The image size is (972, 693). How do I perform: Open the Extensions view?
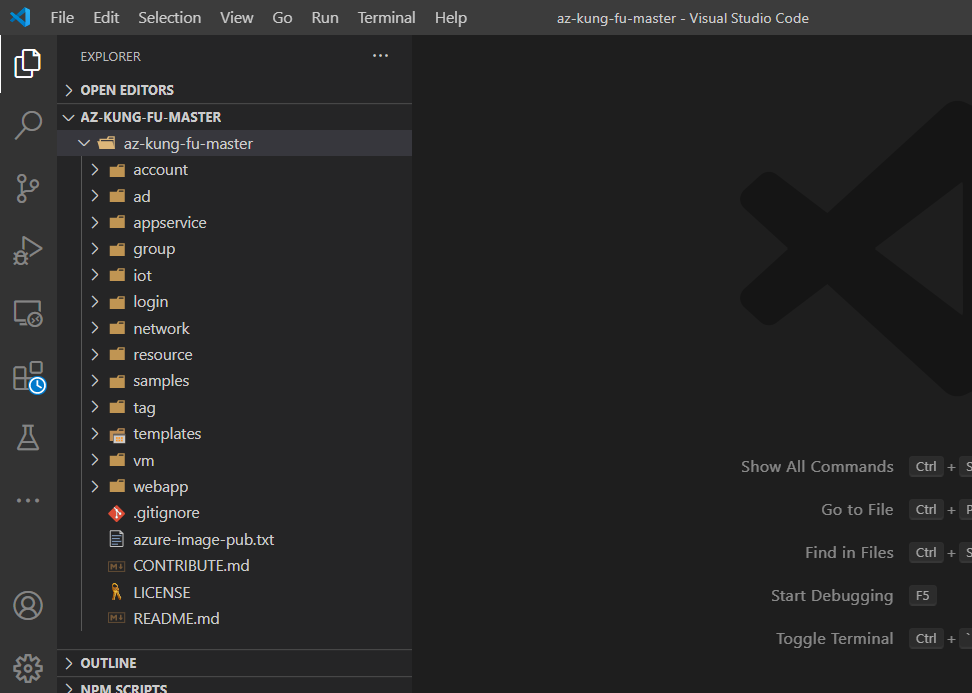[x=28, y=377]
